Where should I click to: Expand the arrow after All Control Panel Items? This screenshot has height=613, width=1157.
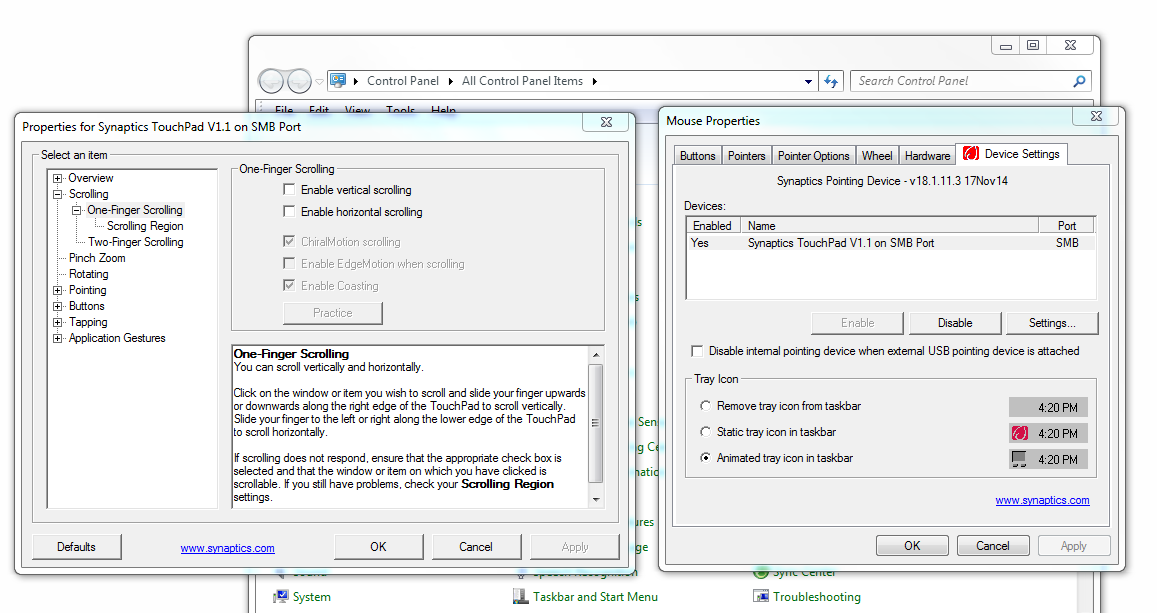[594, 81]
